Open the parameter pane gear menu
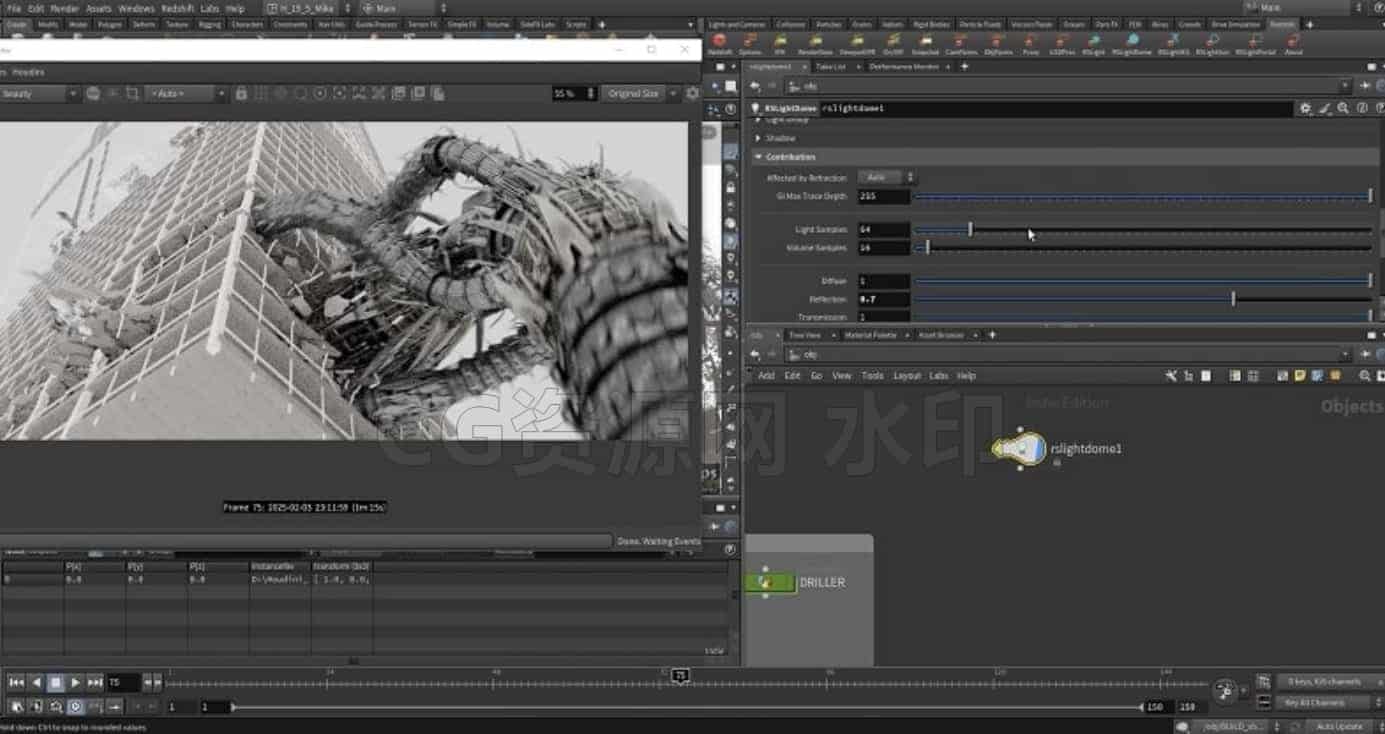This screenshot has width=1385, height=734. click(x=1305, y=108)
